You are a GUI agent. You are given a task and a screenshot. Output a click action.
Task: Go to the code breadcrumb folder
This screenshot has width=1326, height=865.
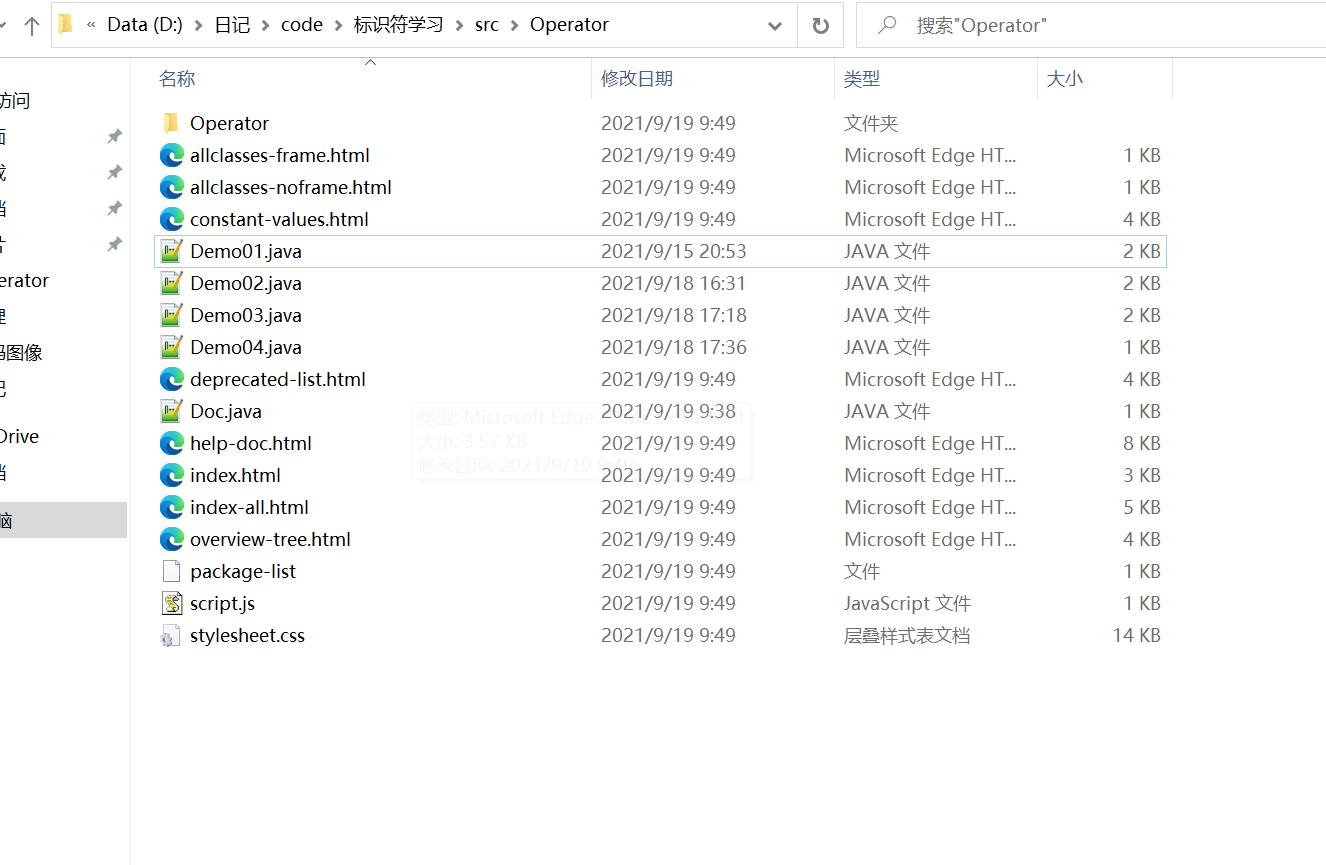pos(302,25)
